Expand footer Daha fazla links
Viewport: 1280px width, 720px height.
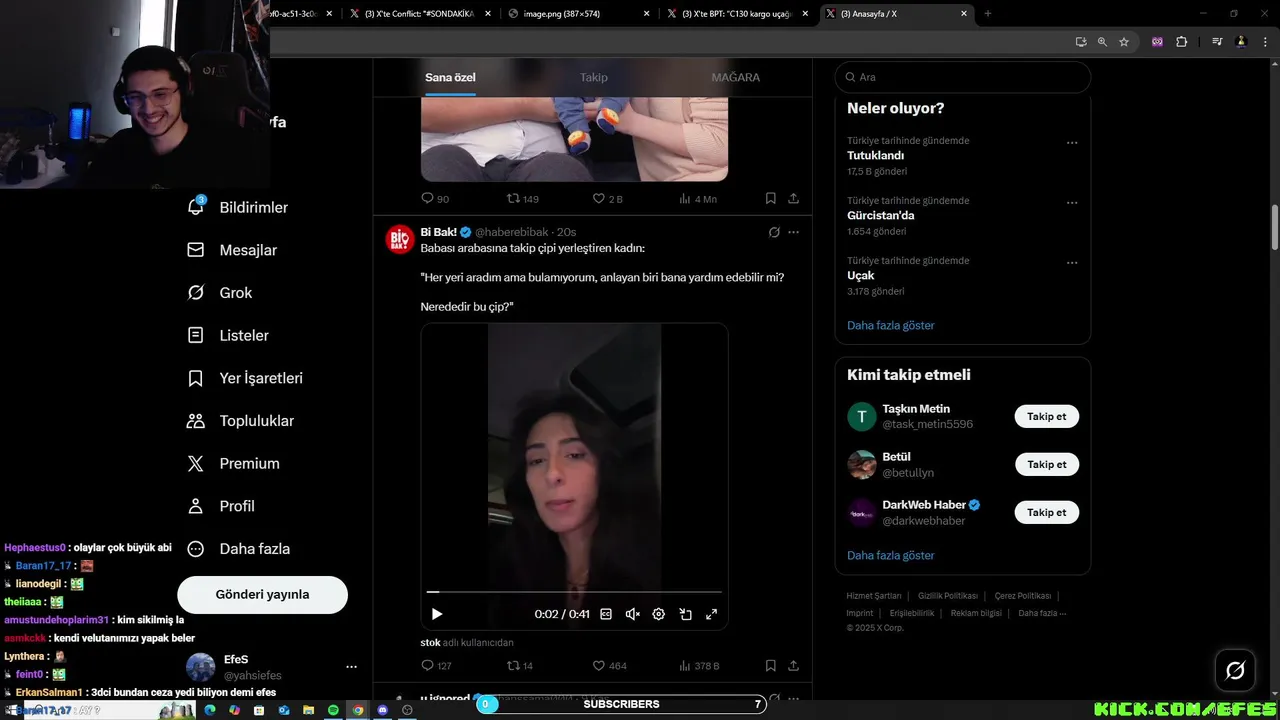tap(1042, 613)
